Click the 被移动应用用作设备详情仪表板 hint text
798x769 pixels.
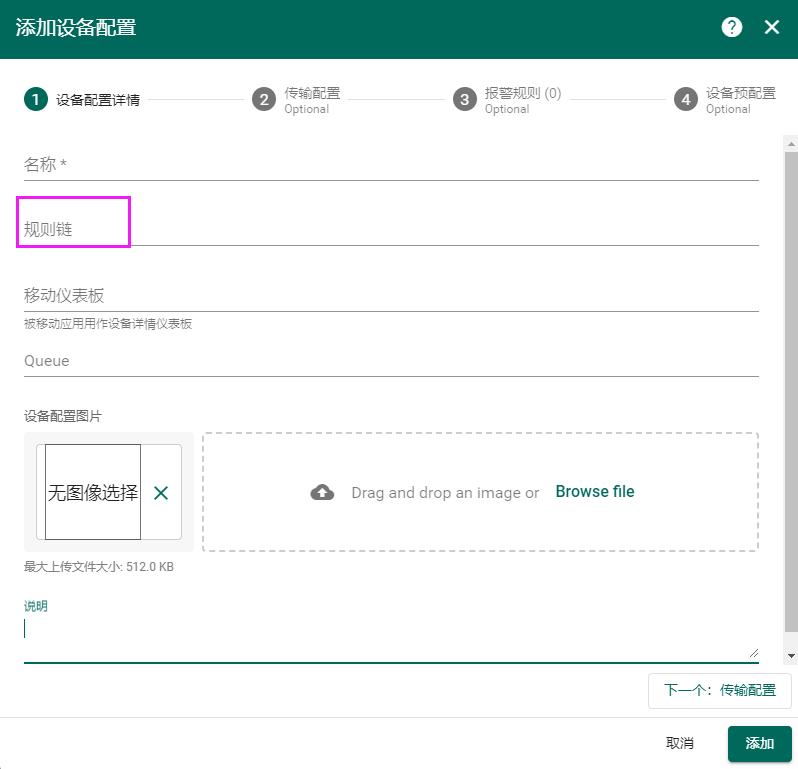pyautogui.click(x=108, y=324)
